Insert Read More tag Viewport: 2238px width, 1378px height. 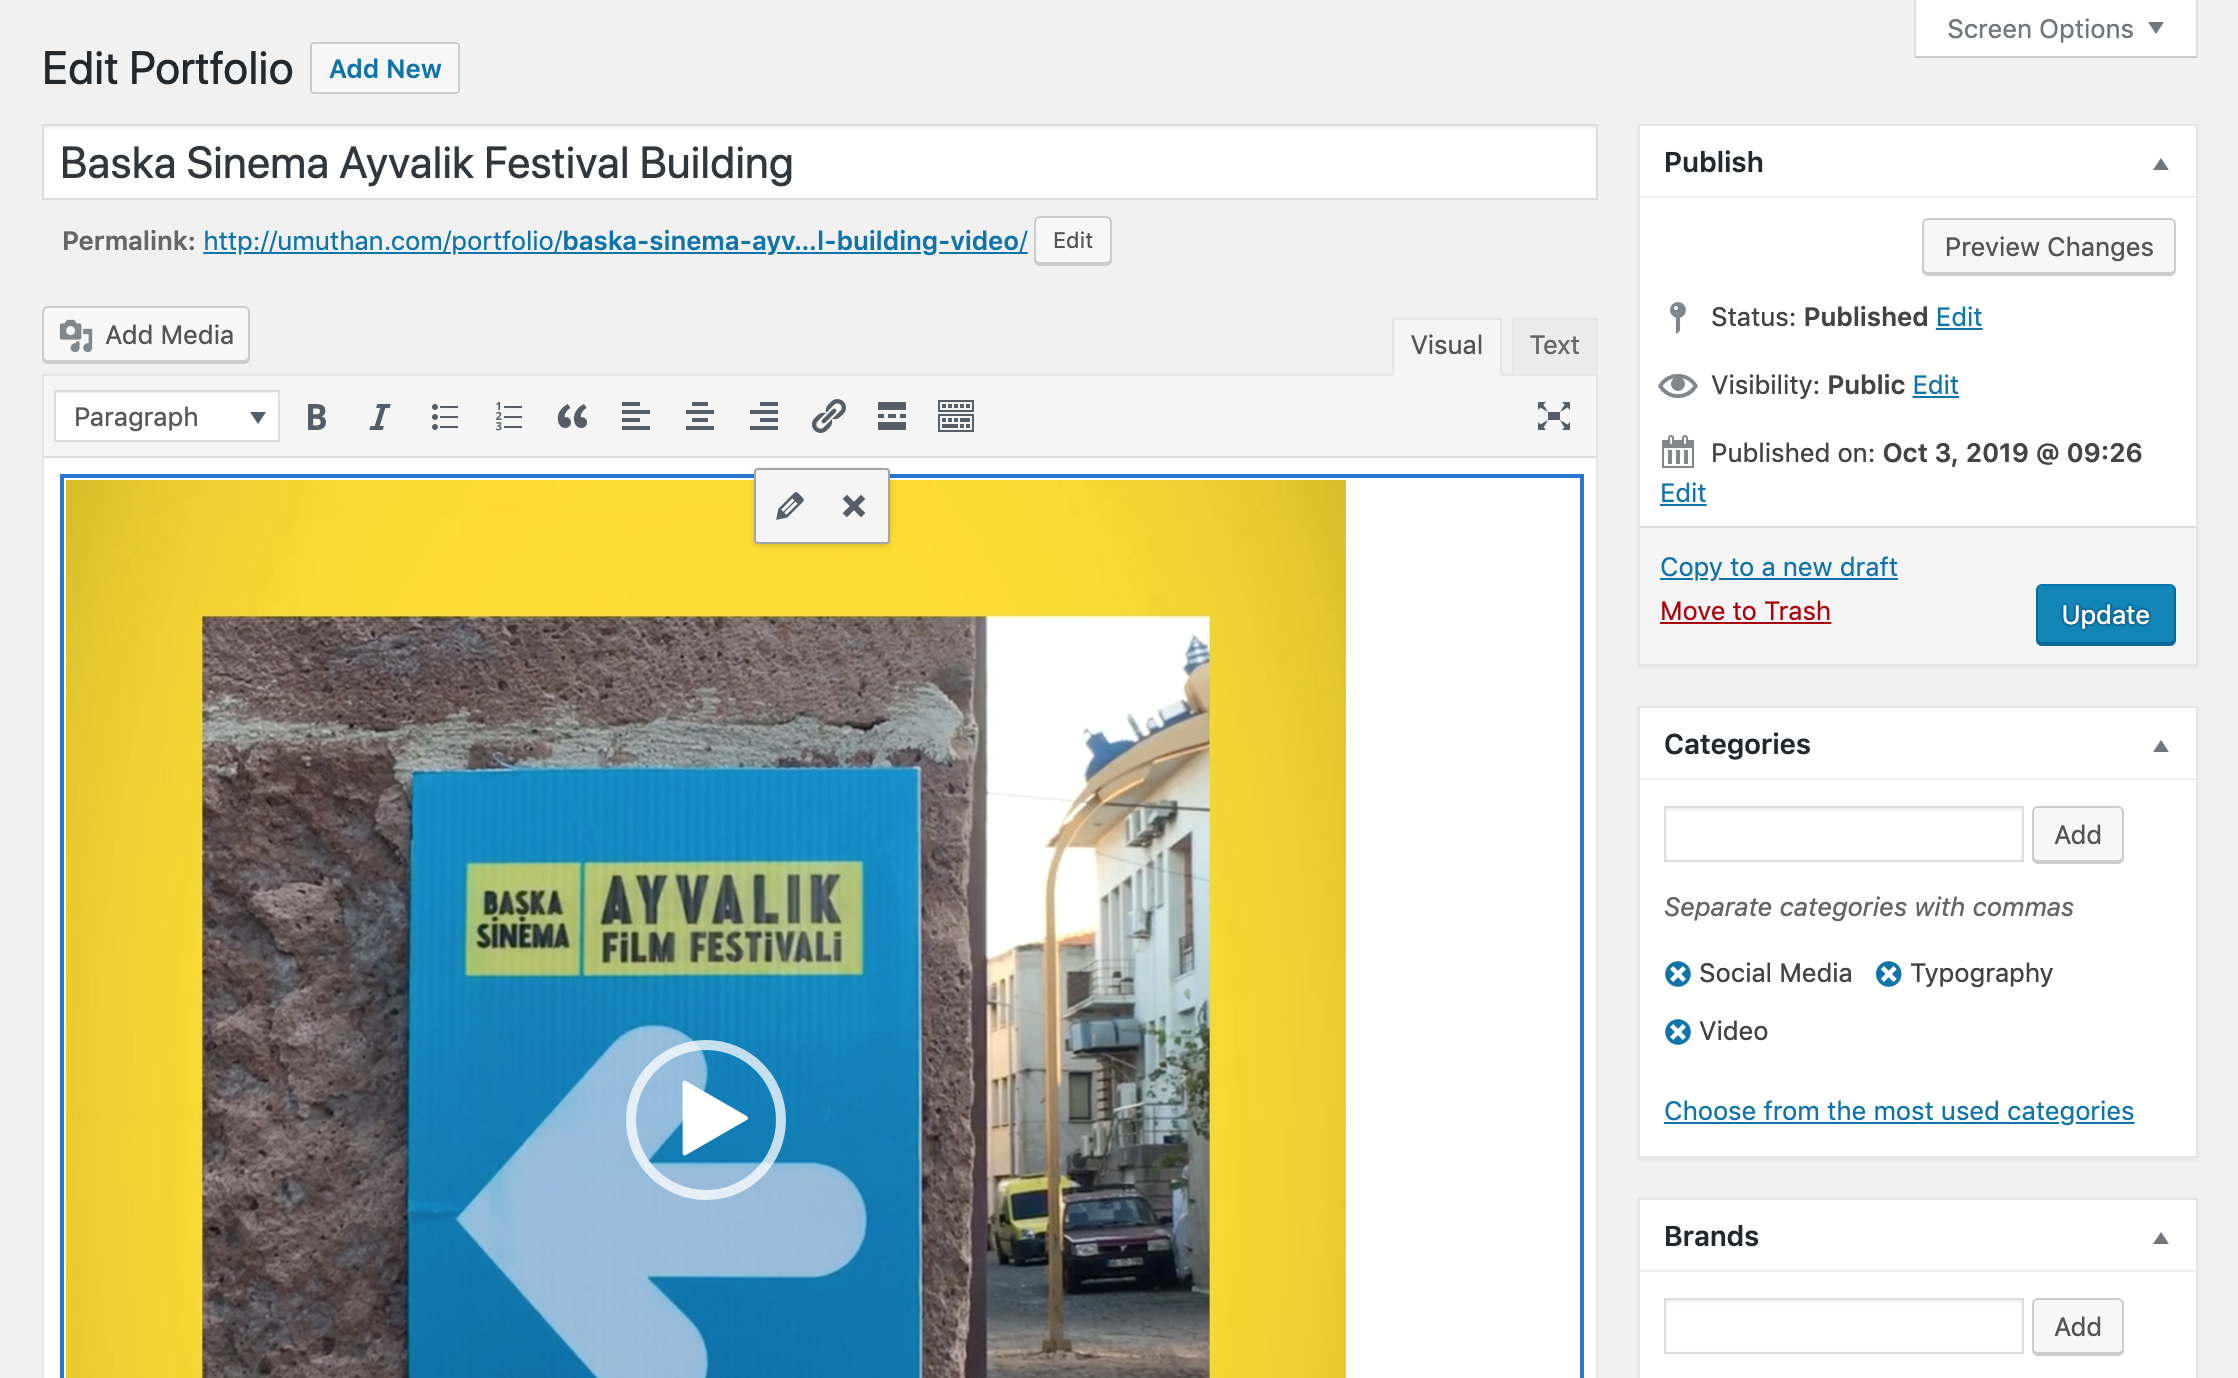892,416
